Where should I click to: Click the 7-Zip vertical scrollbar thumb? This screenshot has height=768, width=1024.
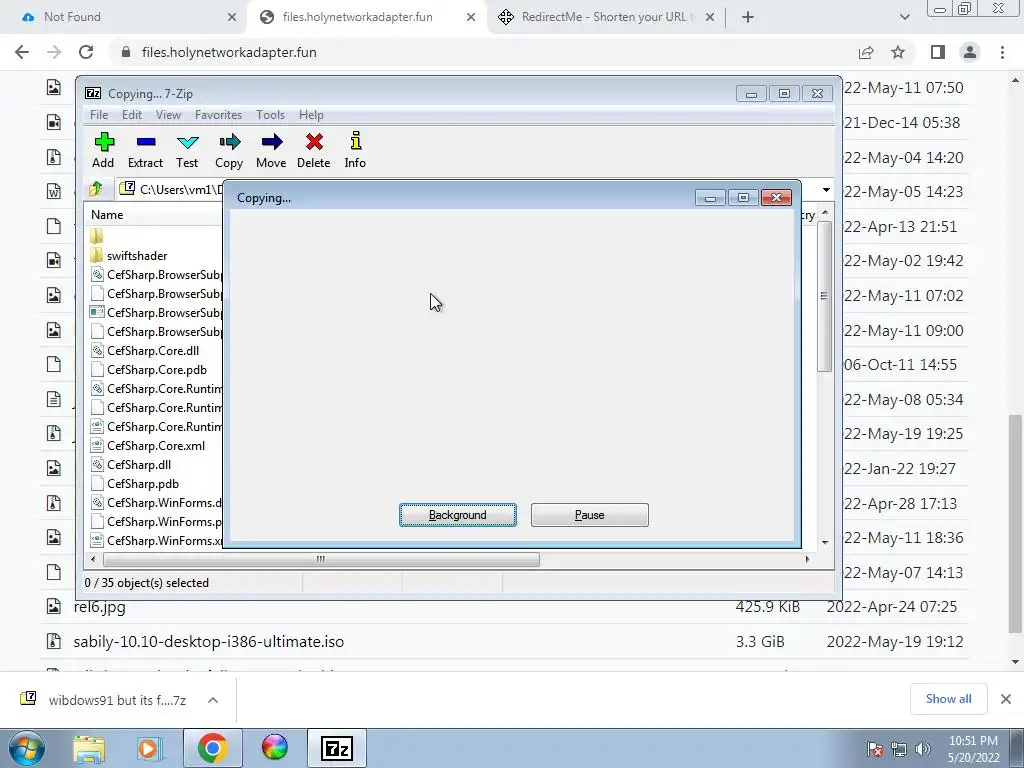pos(824,296)
